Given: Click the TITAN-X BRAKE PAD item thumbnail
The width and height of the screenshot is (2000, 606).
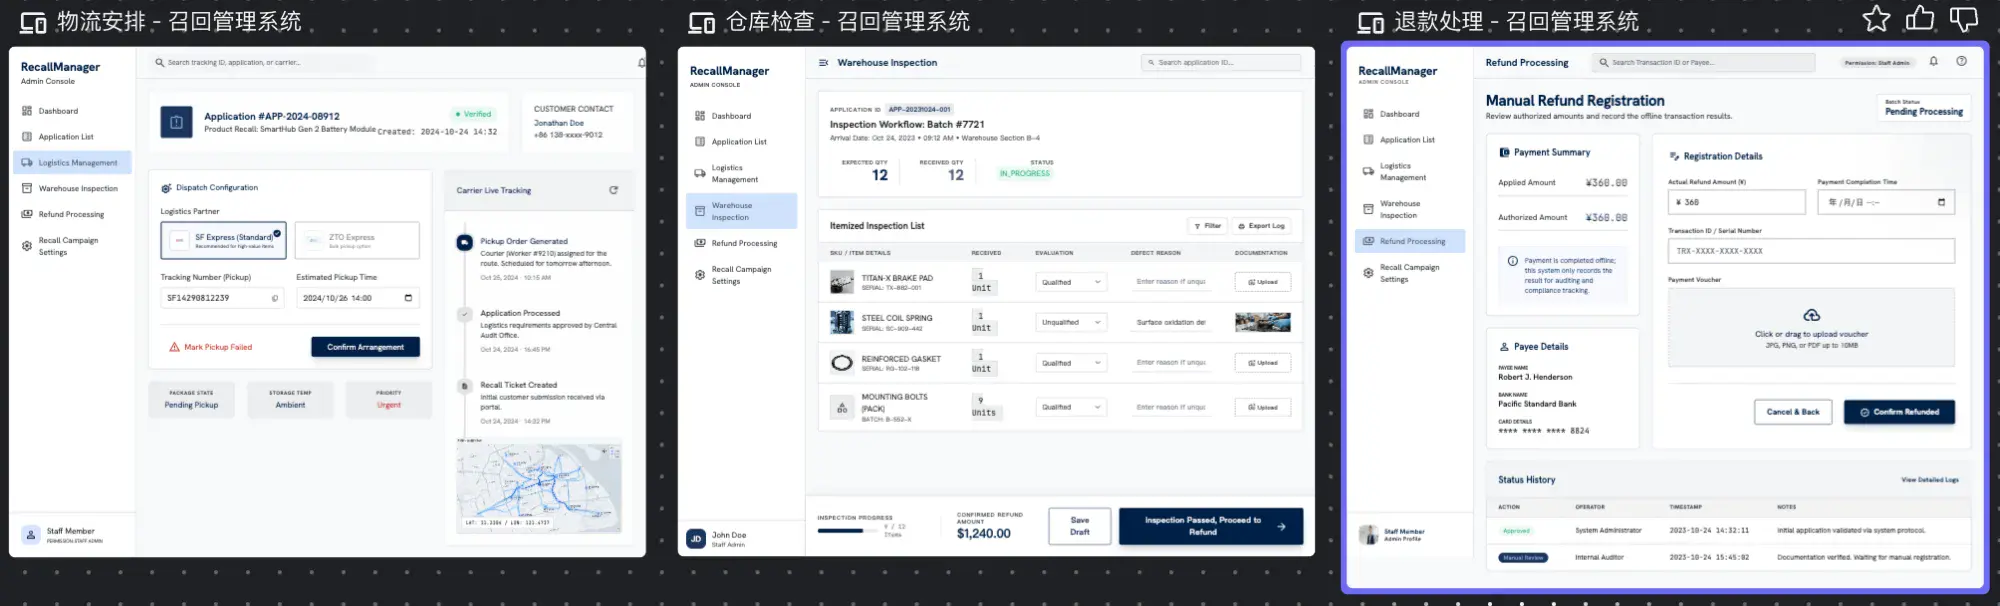Looking at the screenshot, I should (842, 282).
